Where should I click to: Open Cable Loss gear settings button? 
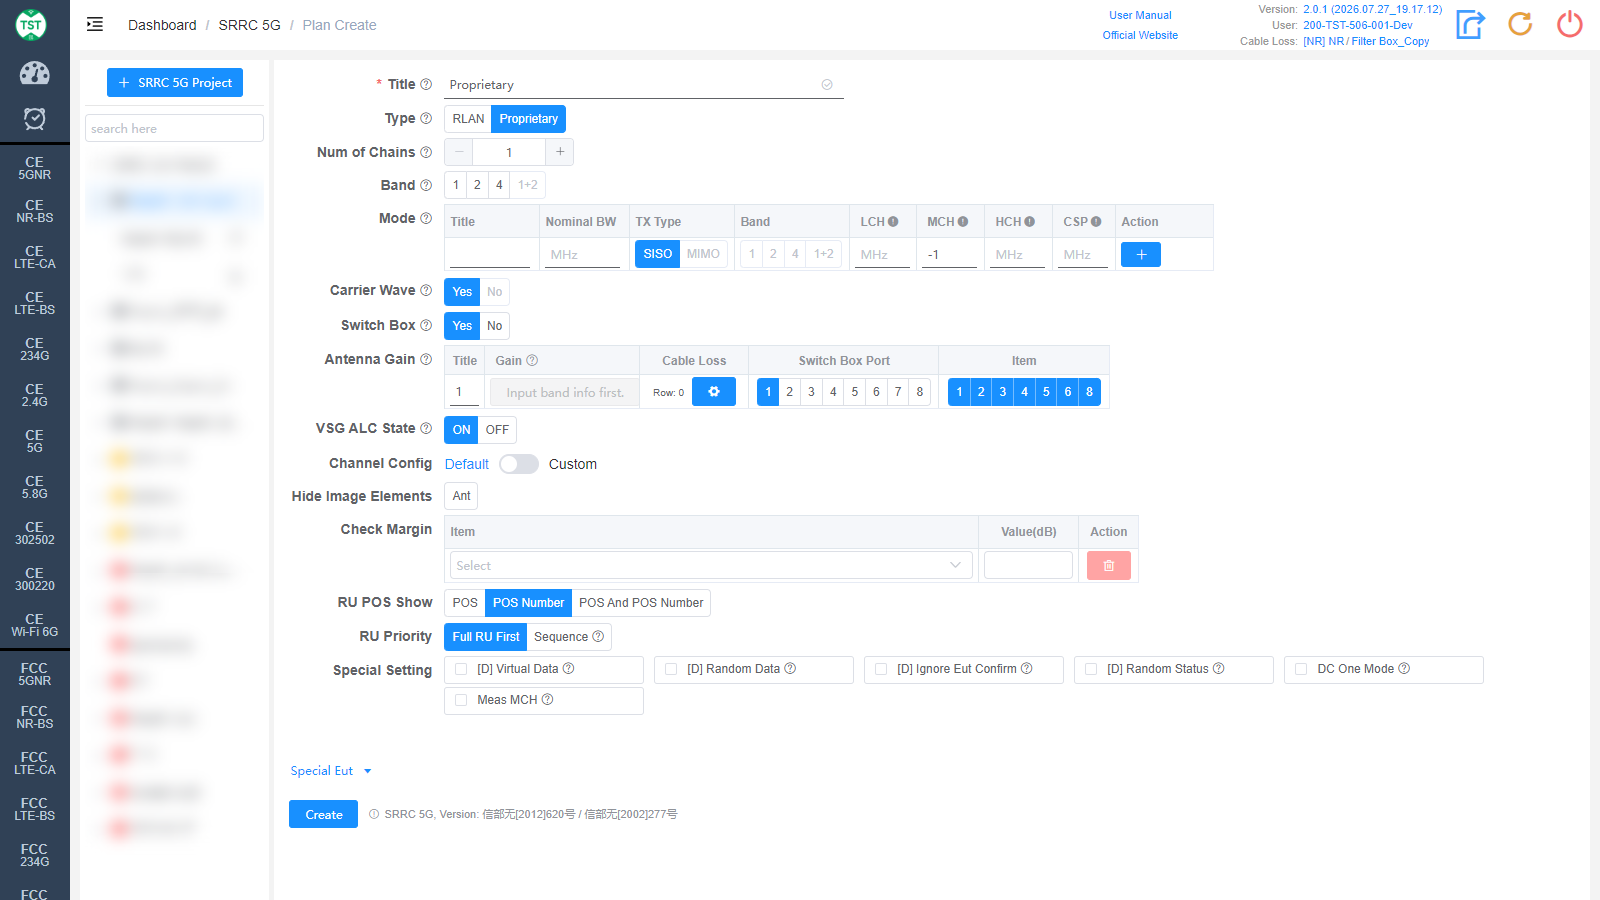[714, 392]
